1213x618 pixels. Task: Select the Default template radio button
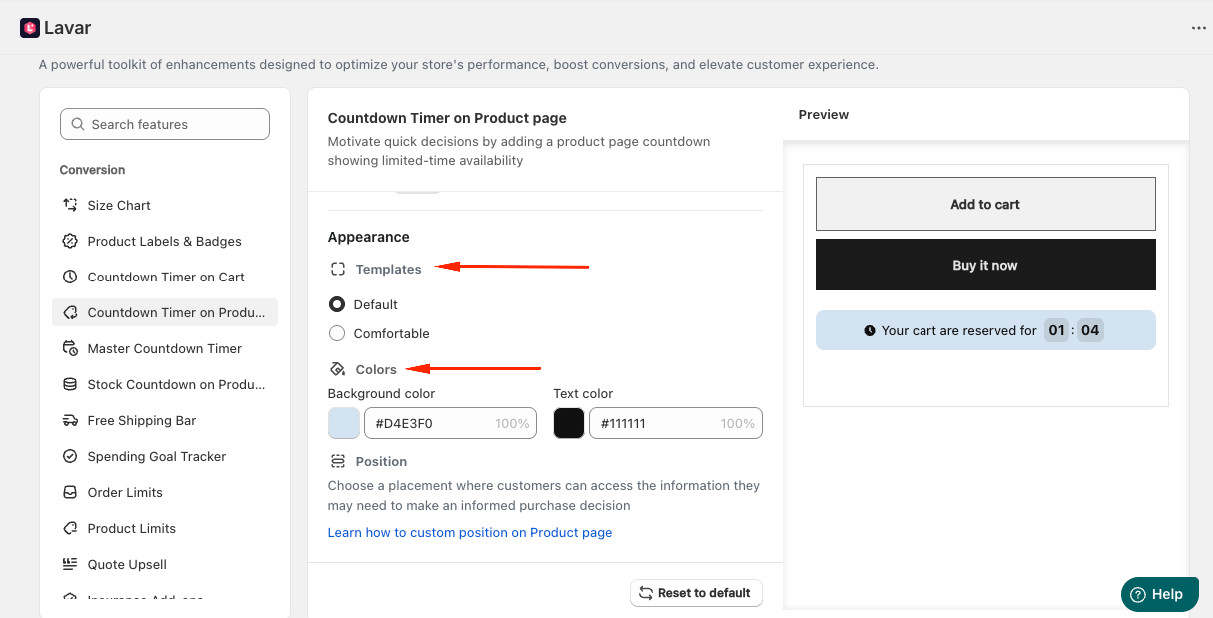click(337, 304)
